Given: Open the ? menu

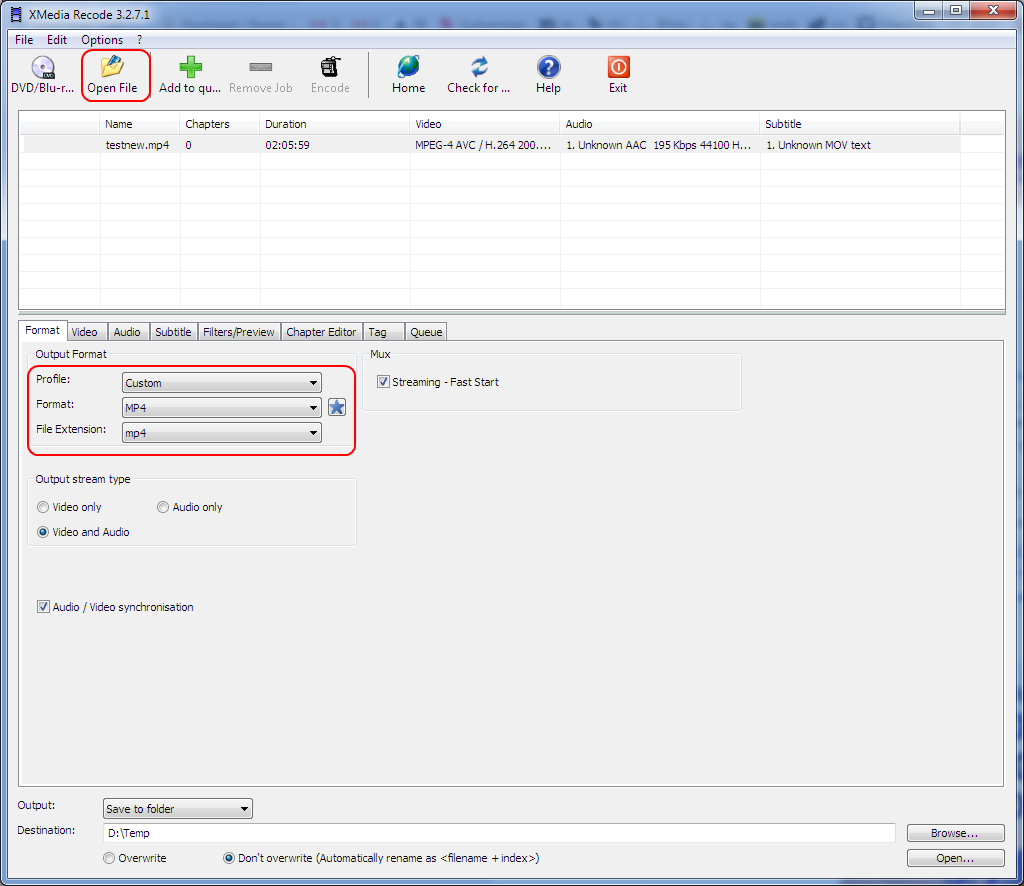Looking at the screenshot, I should pos(139,40).
